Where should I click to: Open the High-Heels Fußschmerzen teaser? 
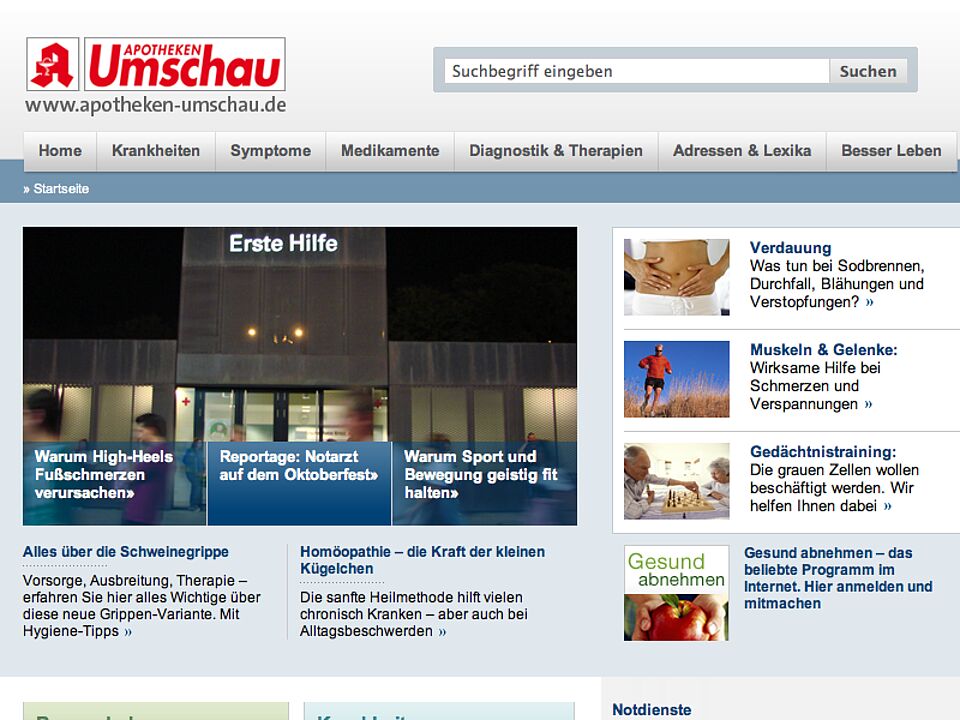(104, 475)
